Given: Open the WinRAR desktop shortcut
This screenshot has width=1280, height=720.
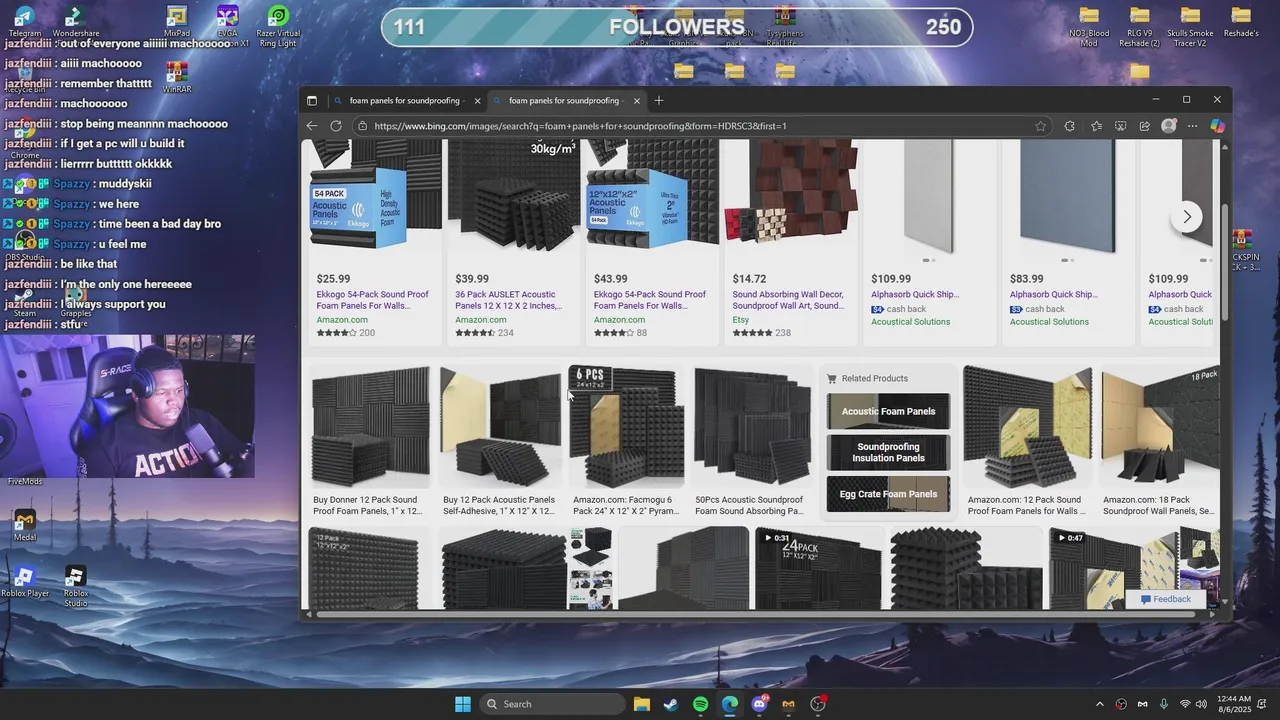Looking at the screenshot, I should pos(177,78).
